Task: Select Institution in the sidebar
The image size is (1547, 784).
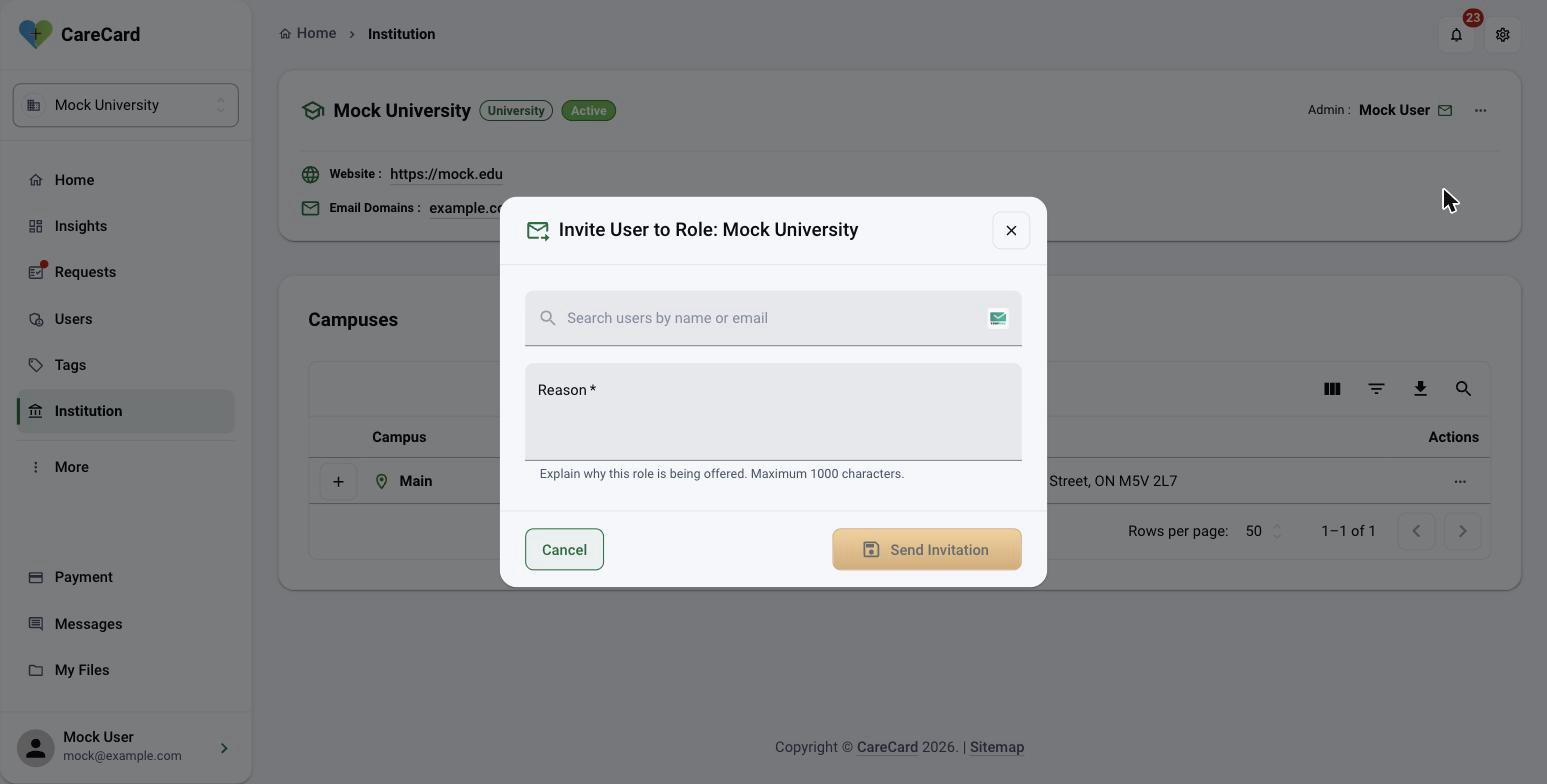Action: [x=126, y=411]
